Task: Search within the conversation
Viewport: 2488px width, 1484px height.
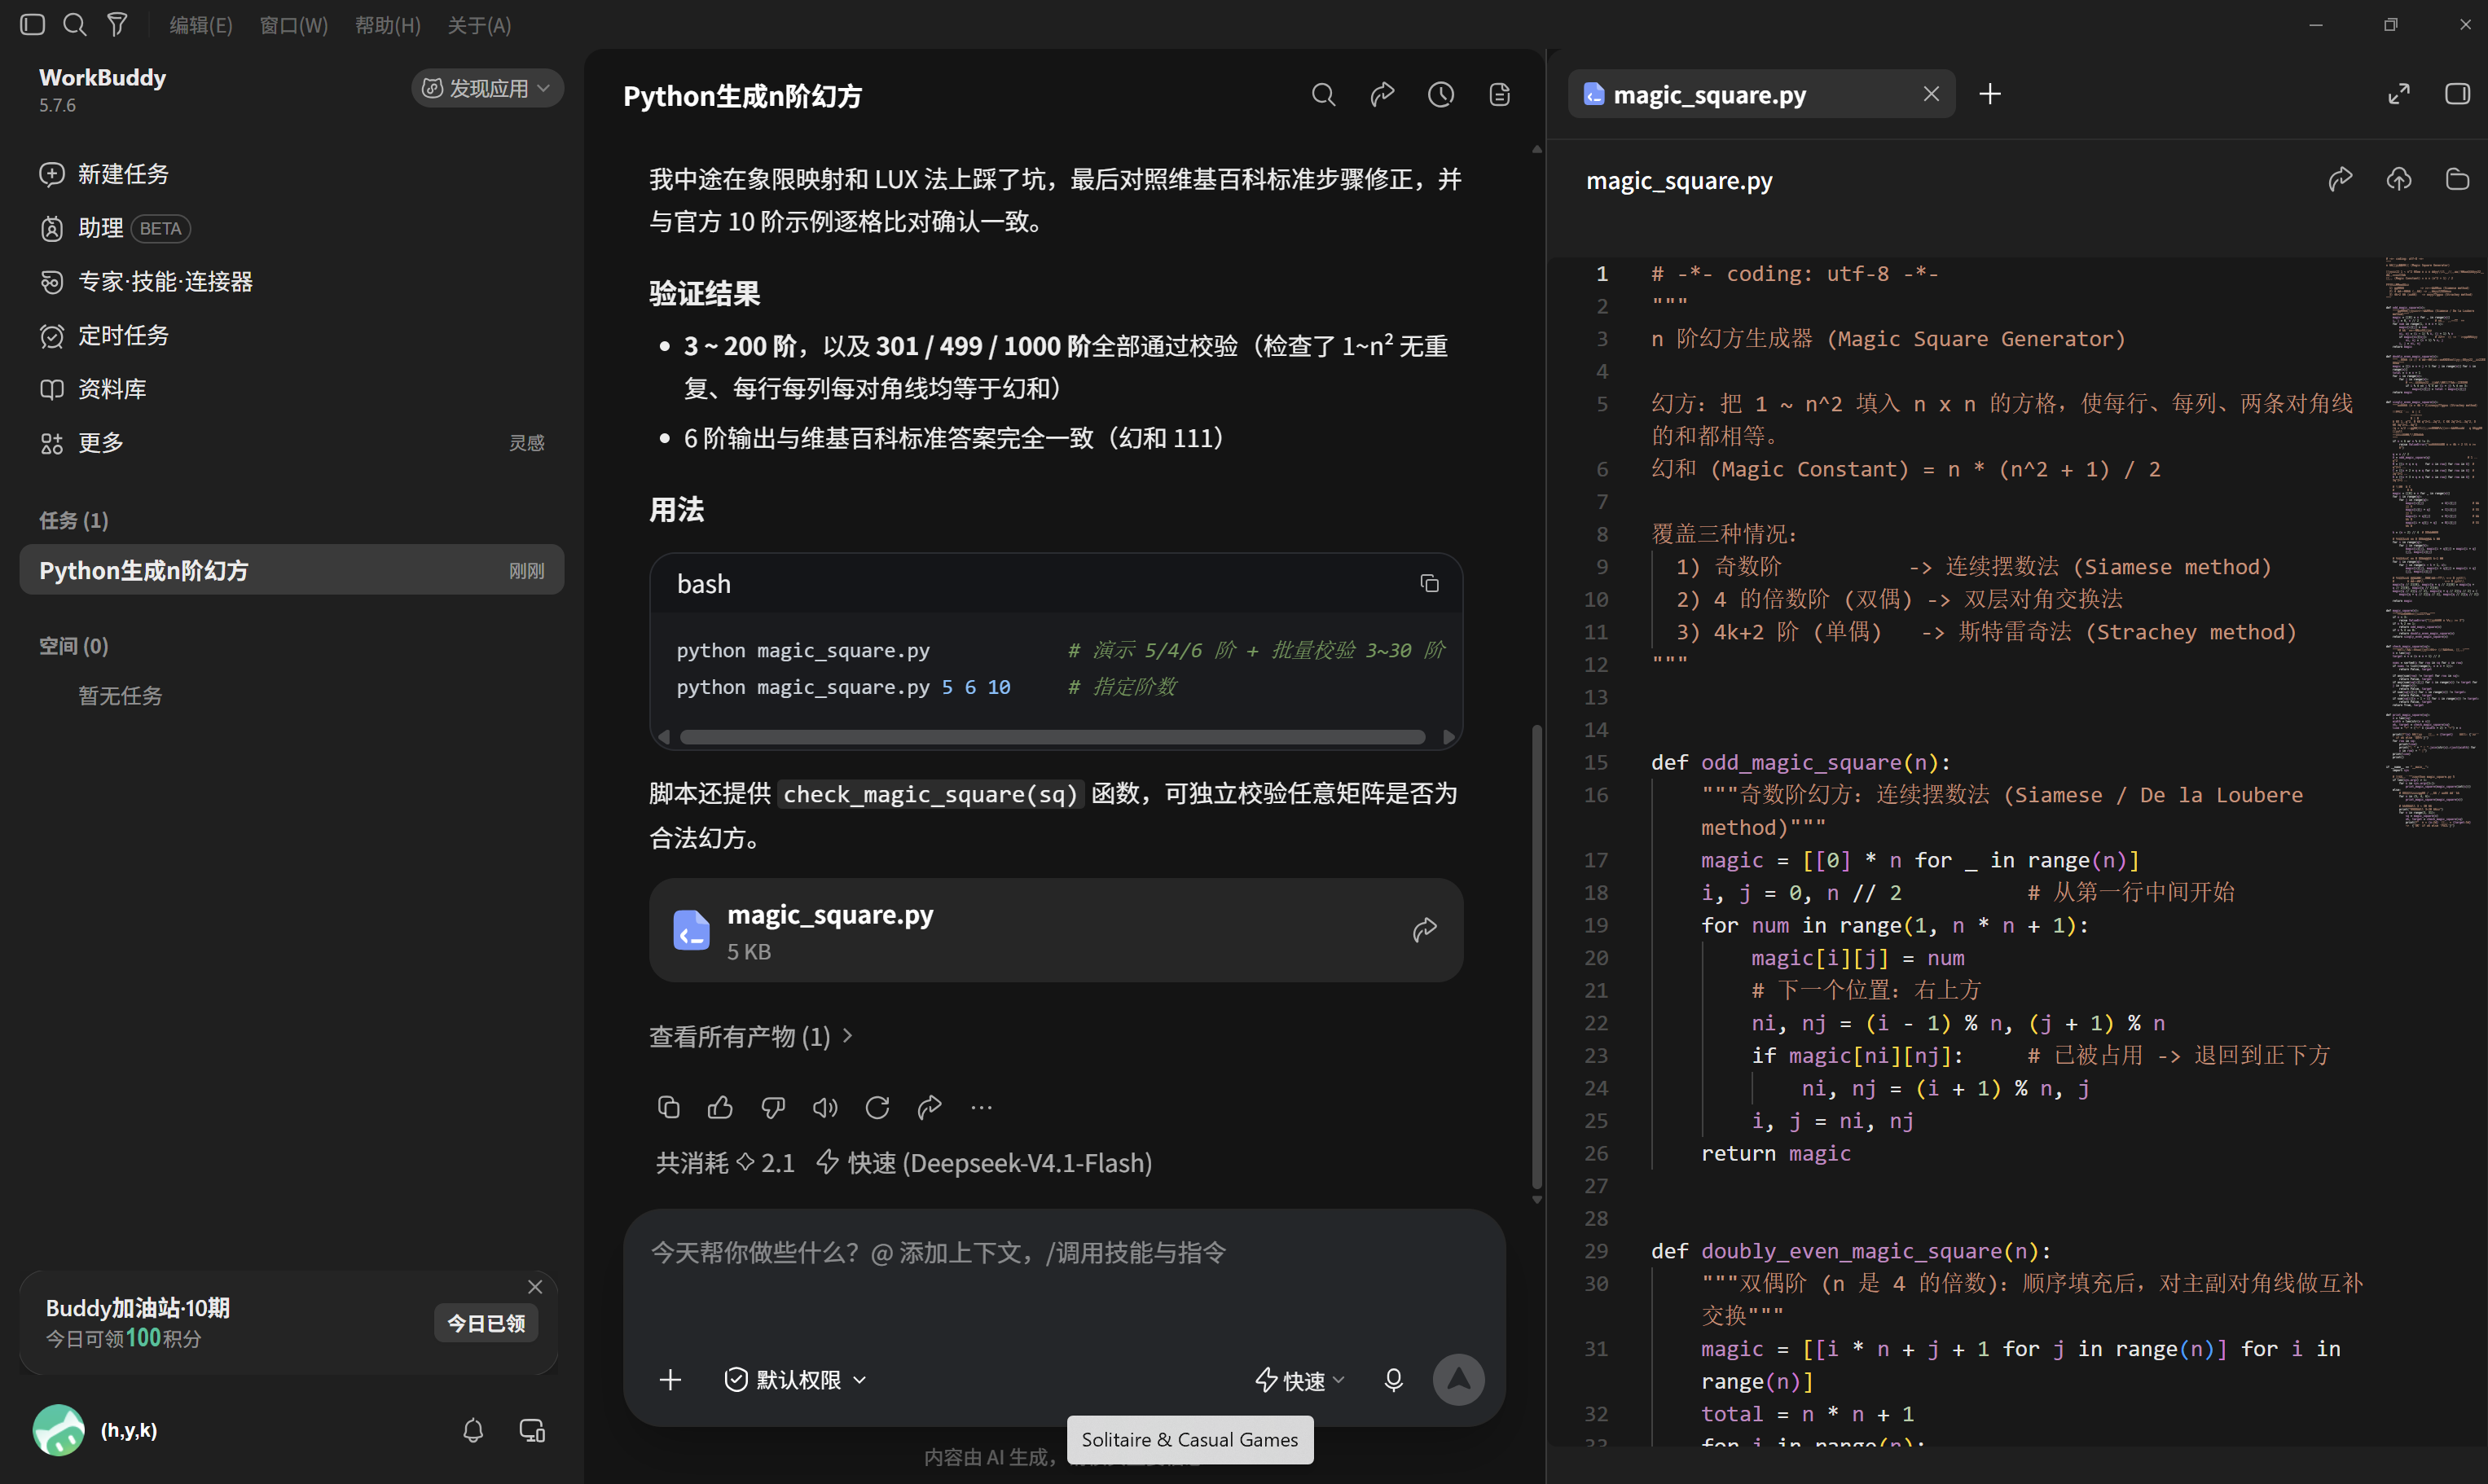Action: tap(1323, 95)
